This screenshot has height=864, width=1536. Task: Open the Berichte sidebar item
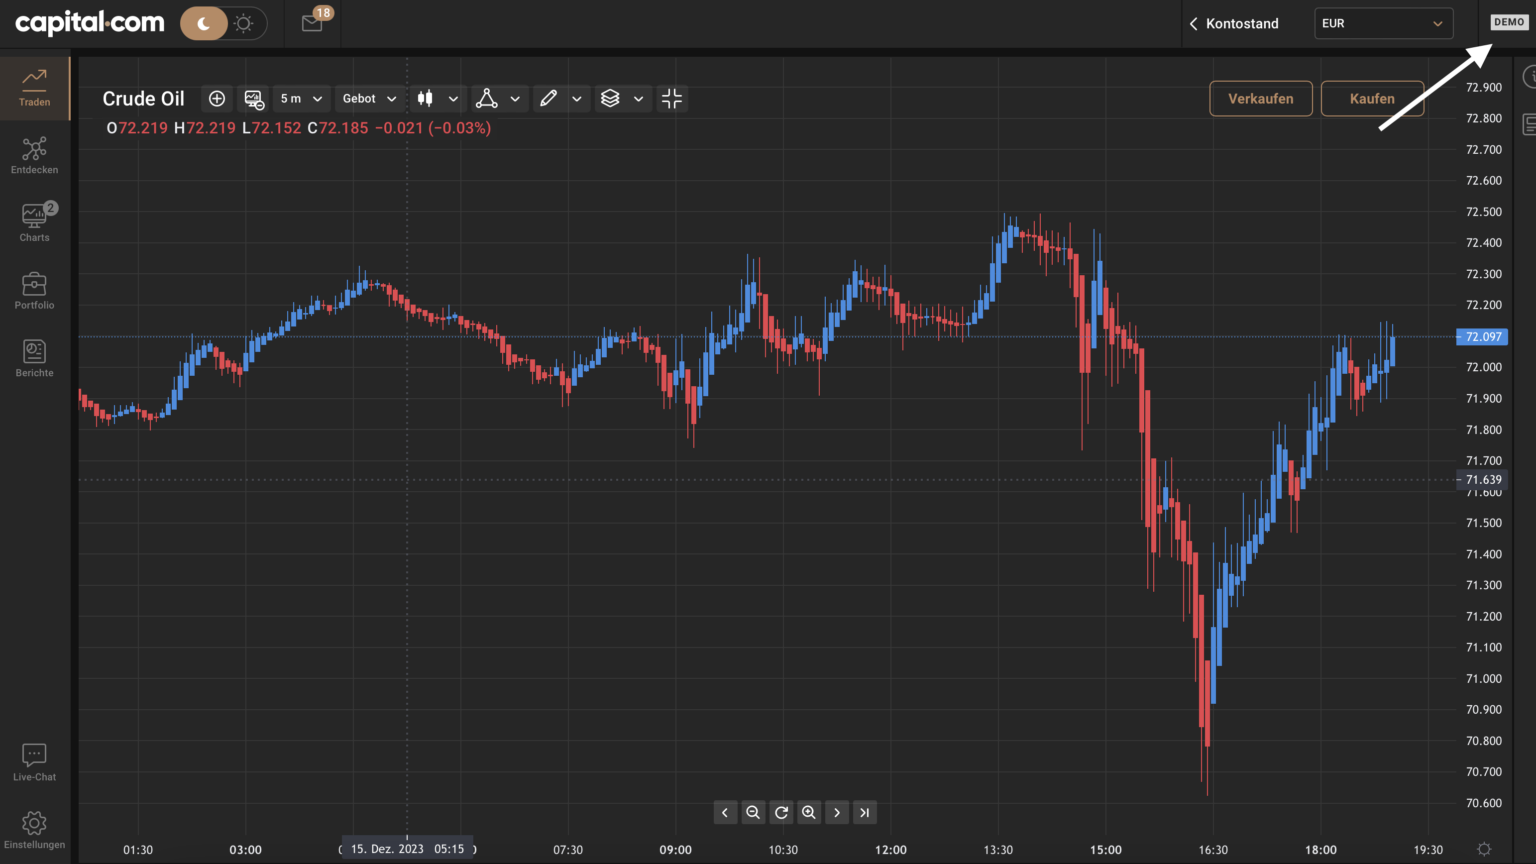pyautogui.click(x=34, y=357)
